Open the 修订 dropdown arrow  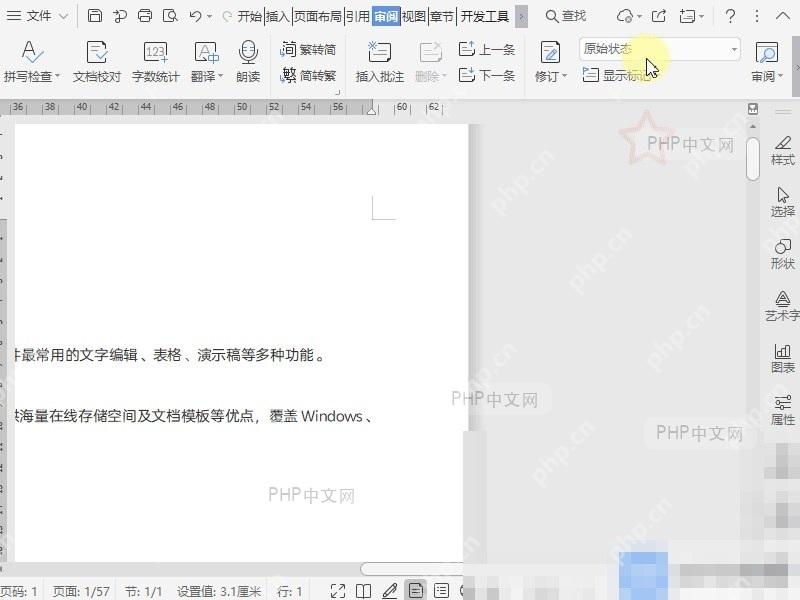564,76
